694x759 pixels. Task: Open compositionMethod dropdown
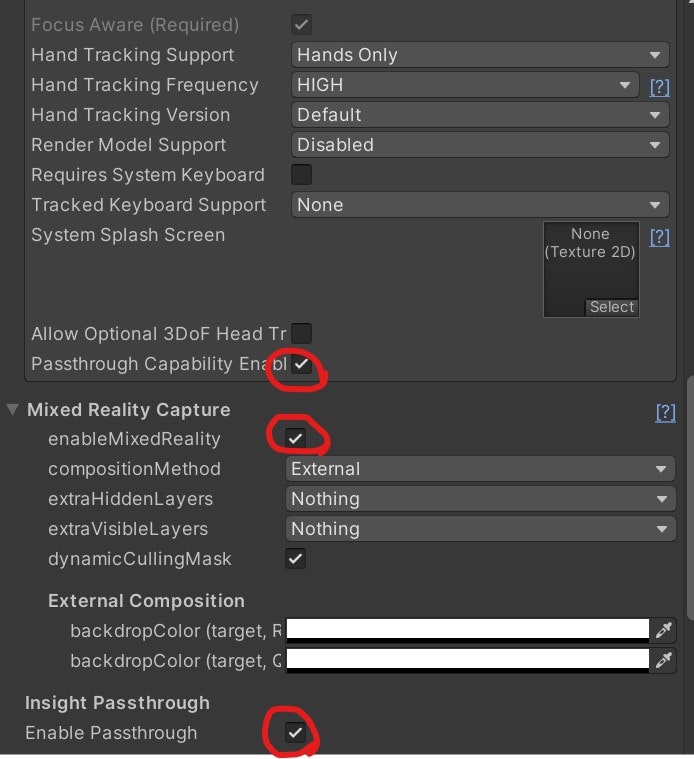pyautogui.click(x=480, y=469)
